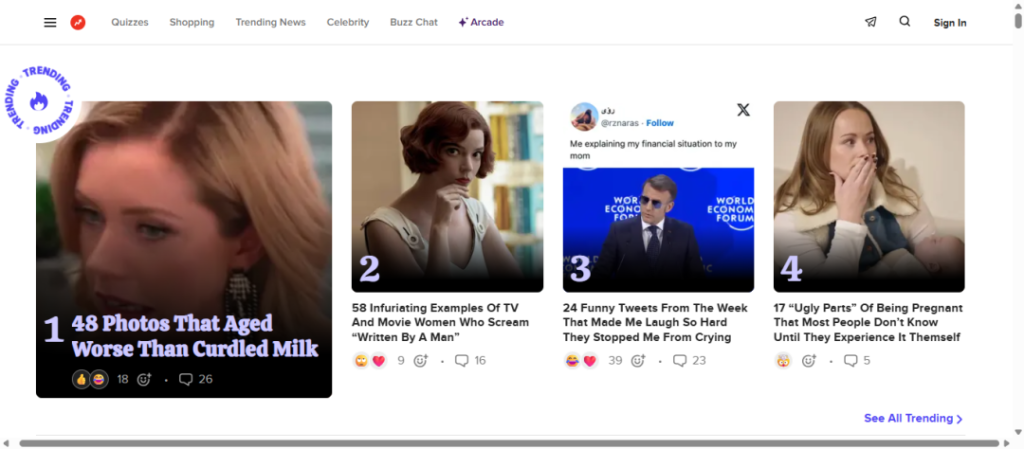Add reaction to Written By A Man article
This screenshot has width=1024, height=449.
pos(421,361)
